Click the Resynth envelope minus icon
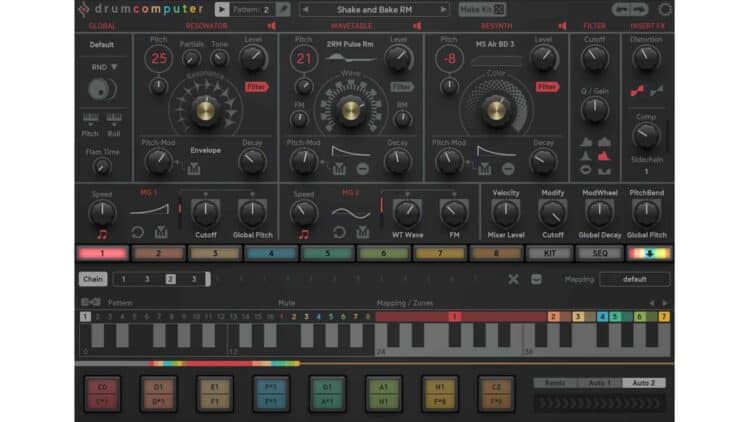This screenshot has height=422, width=750. pyautogui.click(x=508, y=168)
